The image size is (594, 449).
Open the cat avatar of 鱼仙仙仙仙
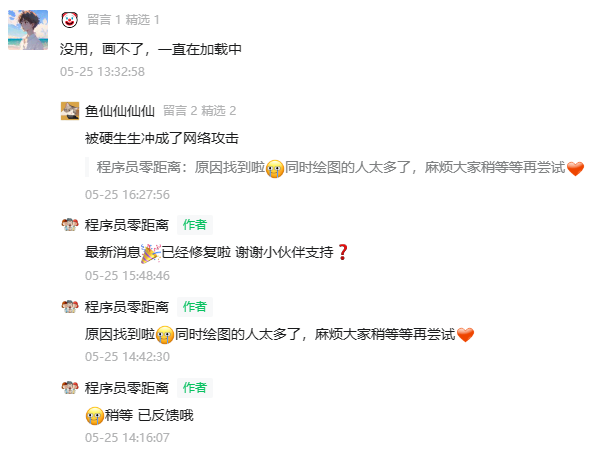pyautogui.click(x=70, y=111)
